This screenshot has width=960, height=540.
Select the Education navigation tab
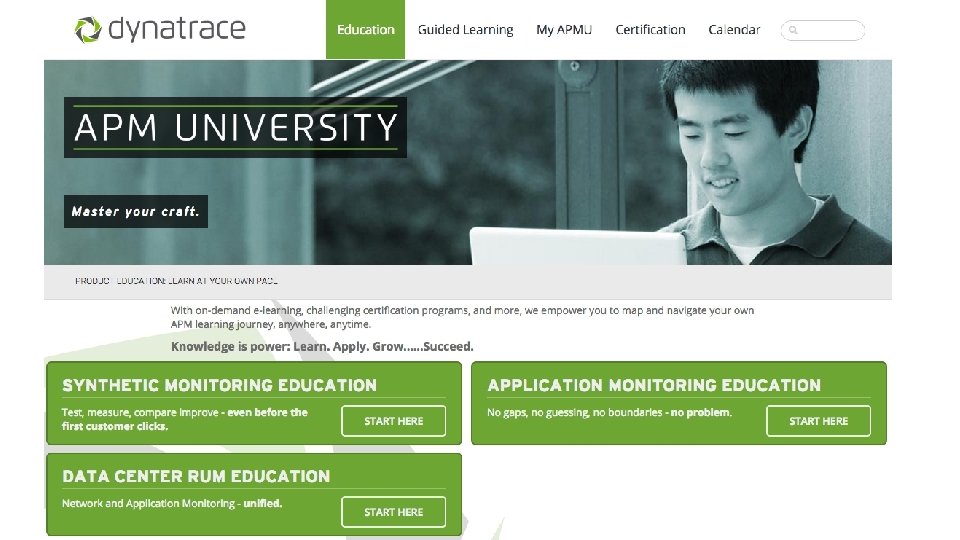point(366,29)
